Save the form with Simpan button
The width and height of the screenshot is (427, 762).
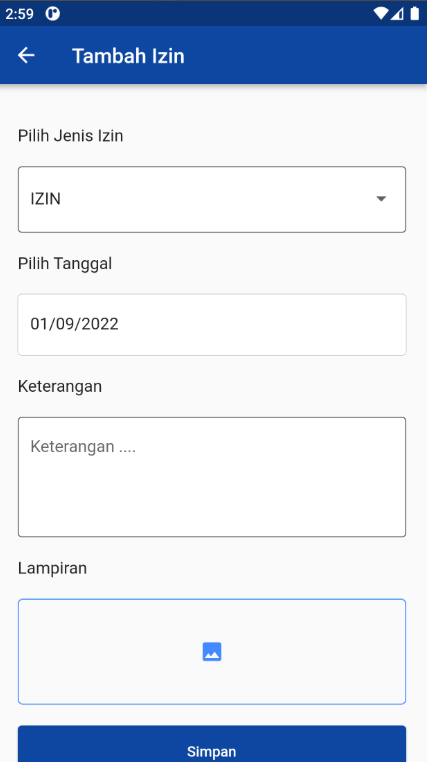pos(212,744)
